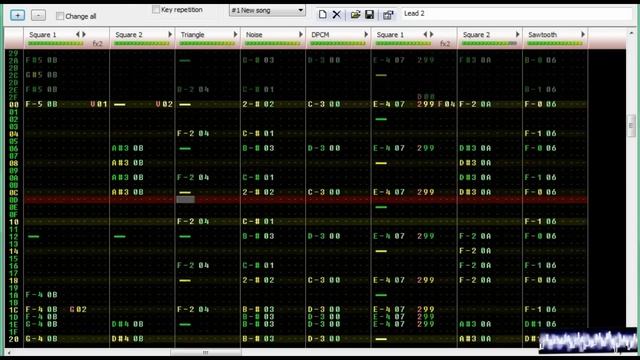Toggle the first Square 1 channel header
The image size is (640, 360).
tap(67, 38)
